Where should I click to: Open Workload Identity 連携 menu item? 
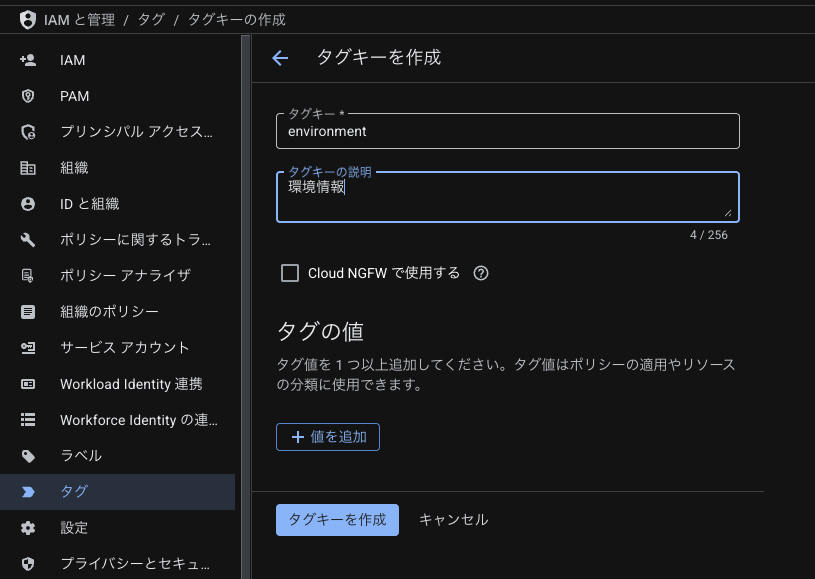(117, 384)
